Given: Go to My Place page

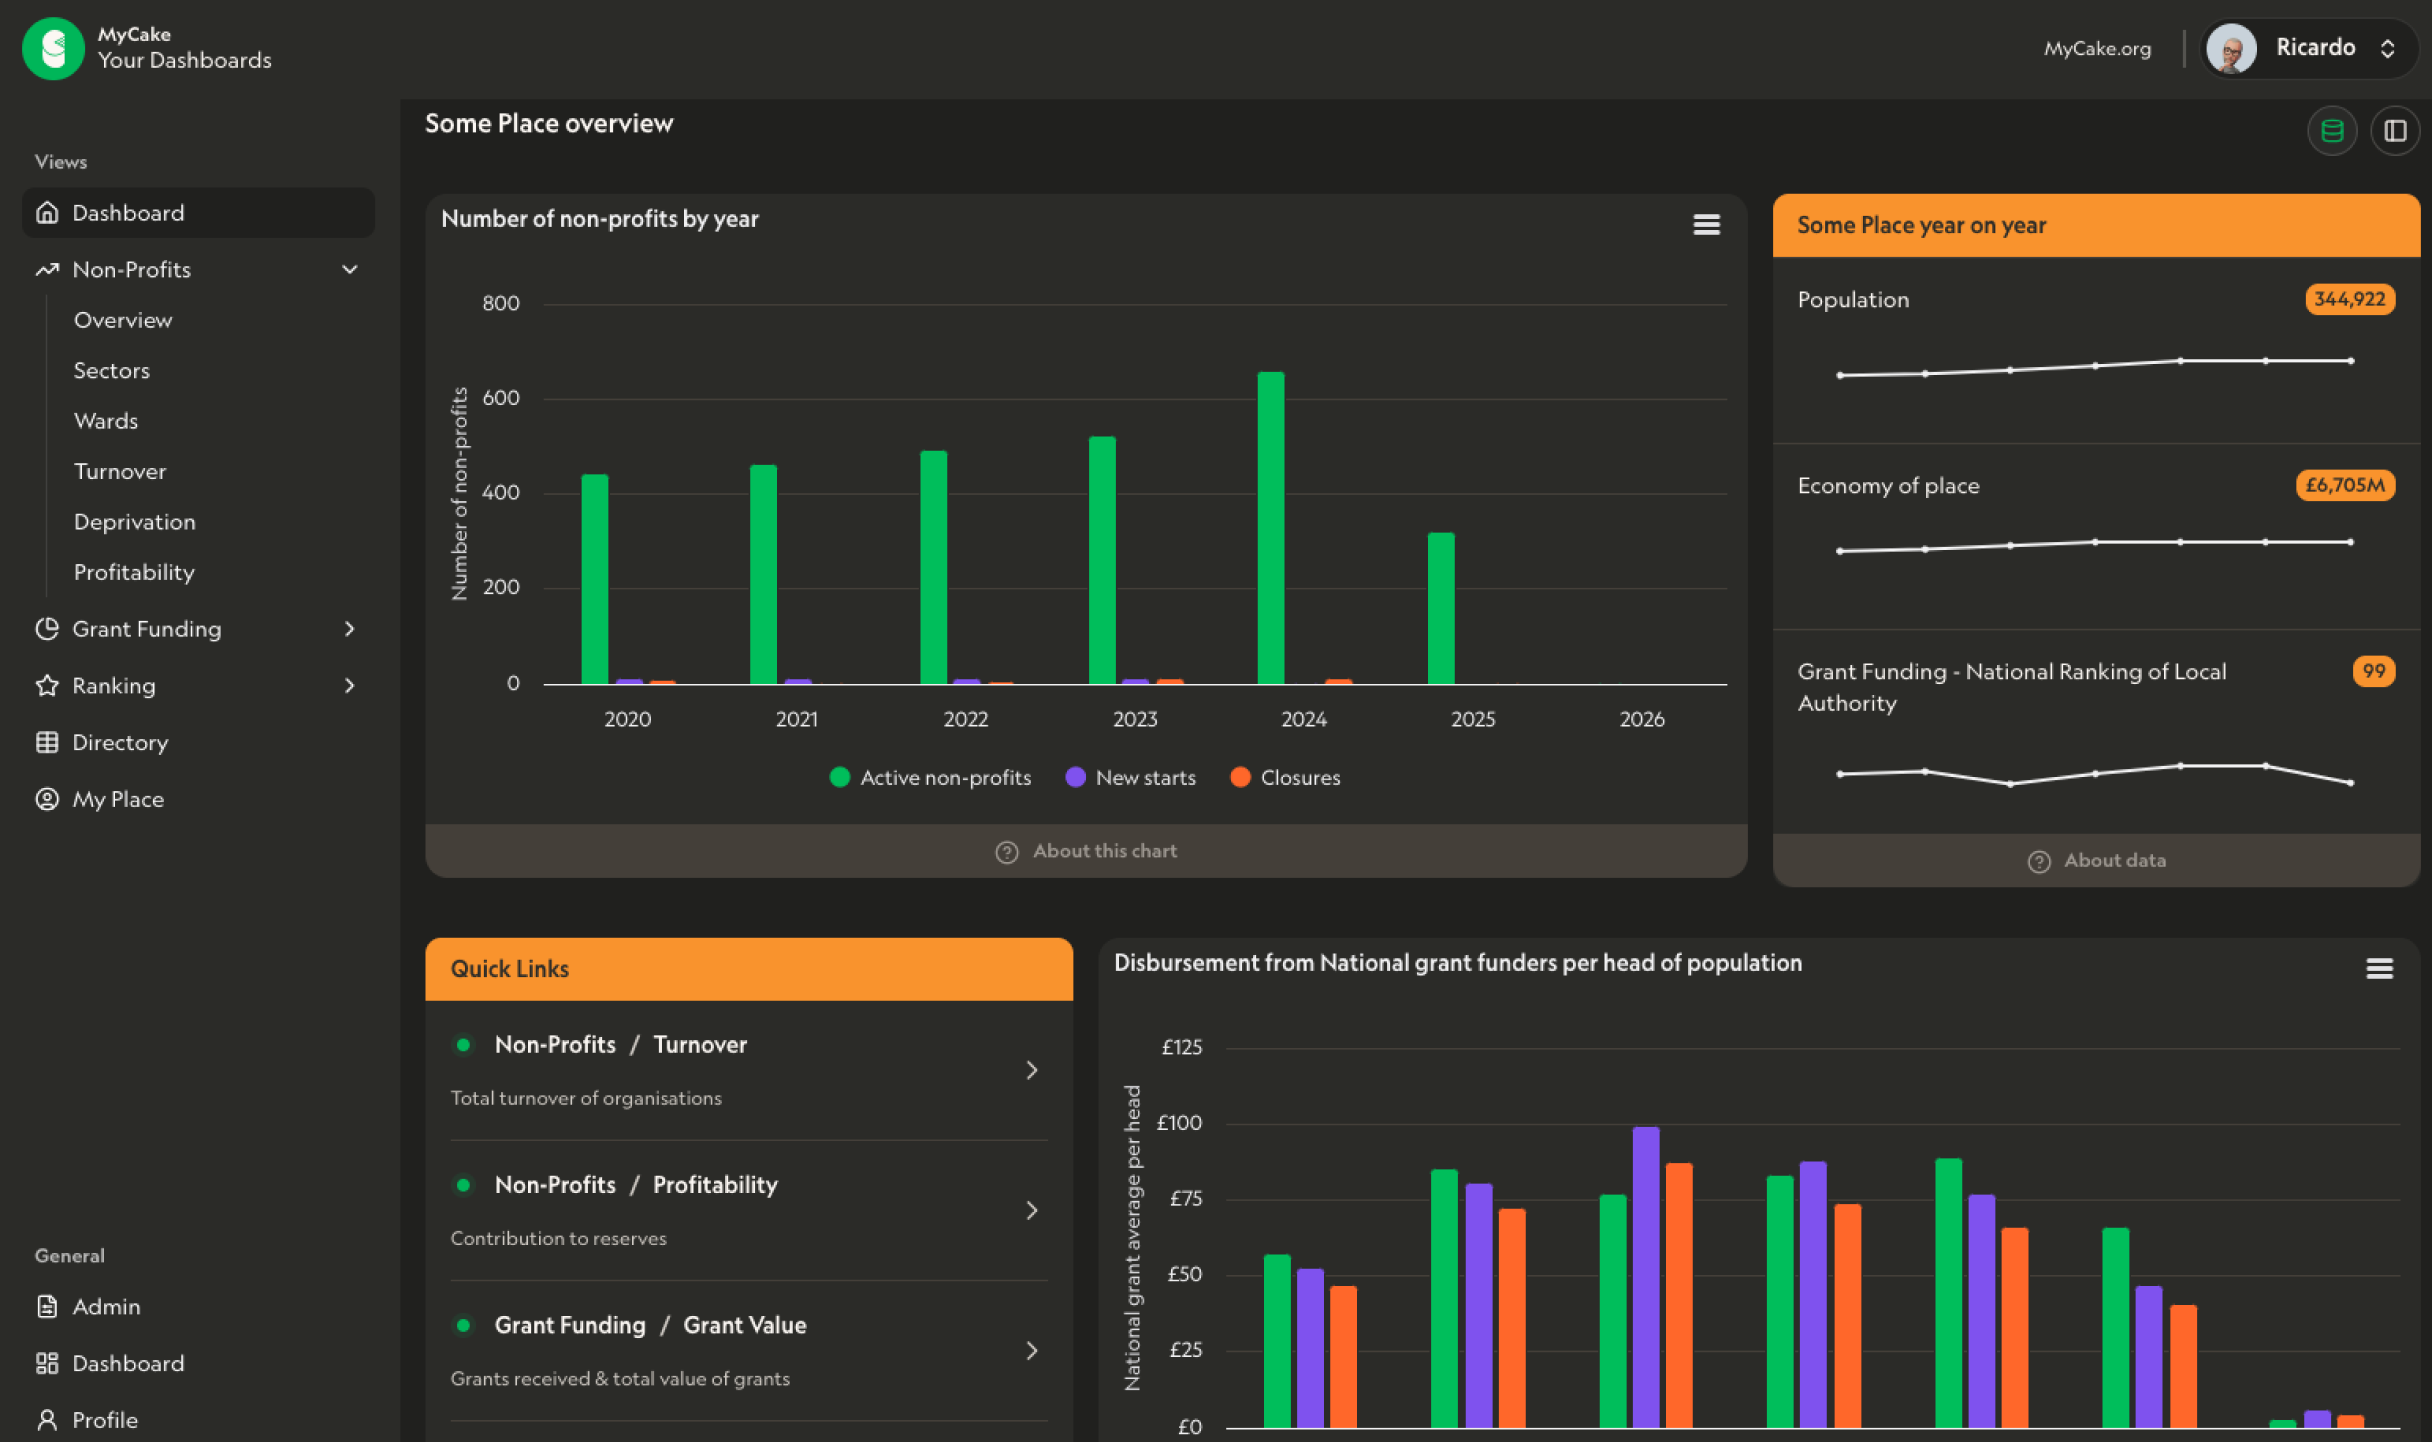Looking at the screenshot, I should (x=118, y=799).
